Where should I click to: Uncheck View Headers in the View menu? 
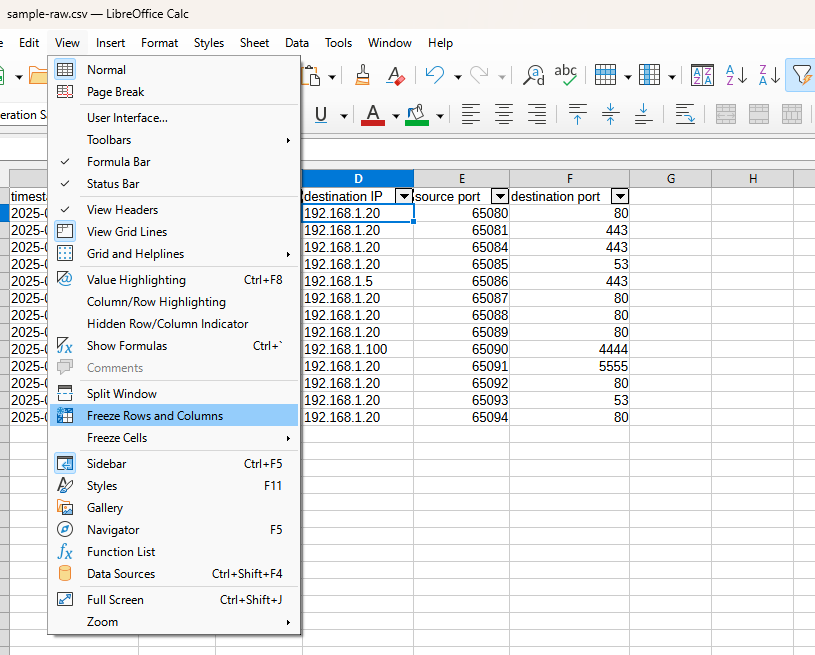click(x=122, y=210)
